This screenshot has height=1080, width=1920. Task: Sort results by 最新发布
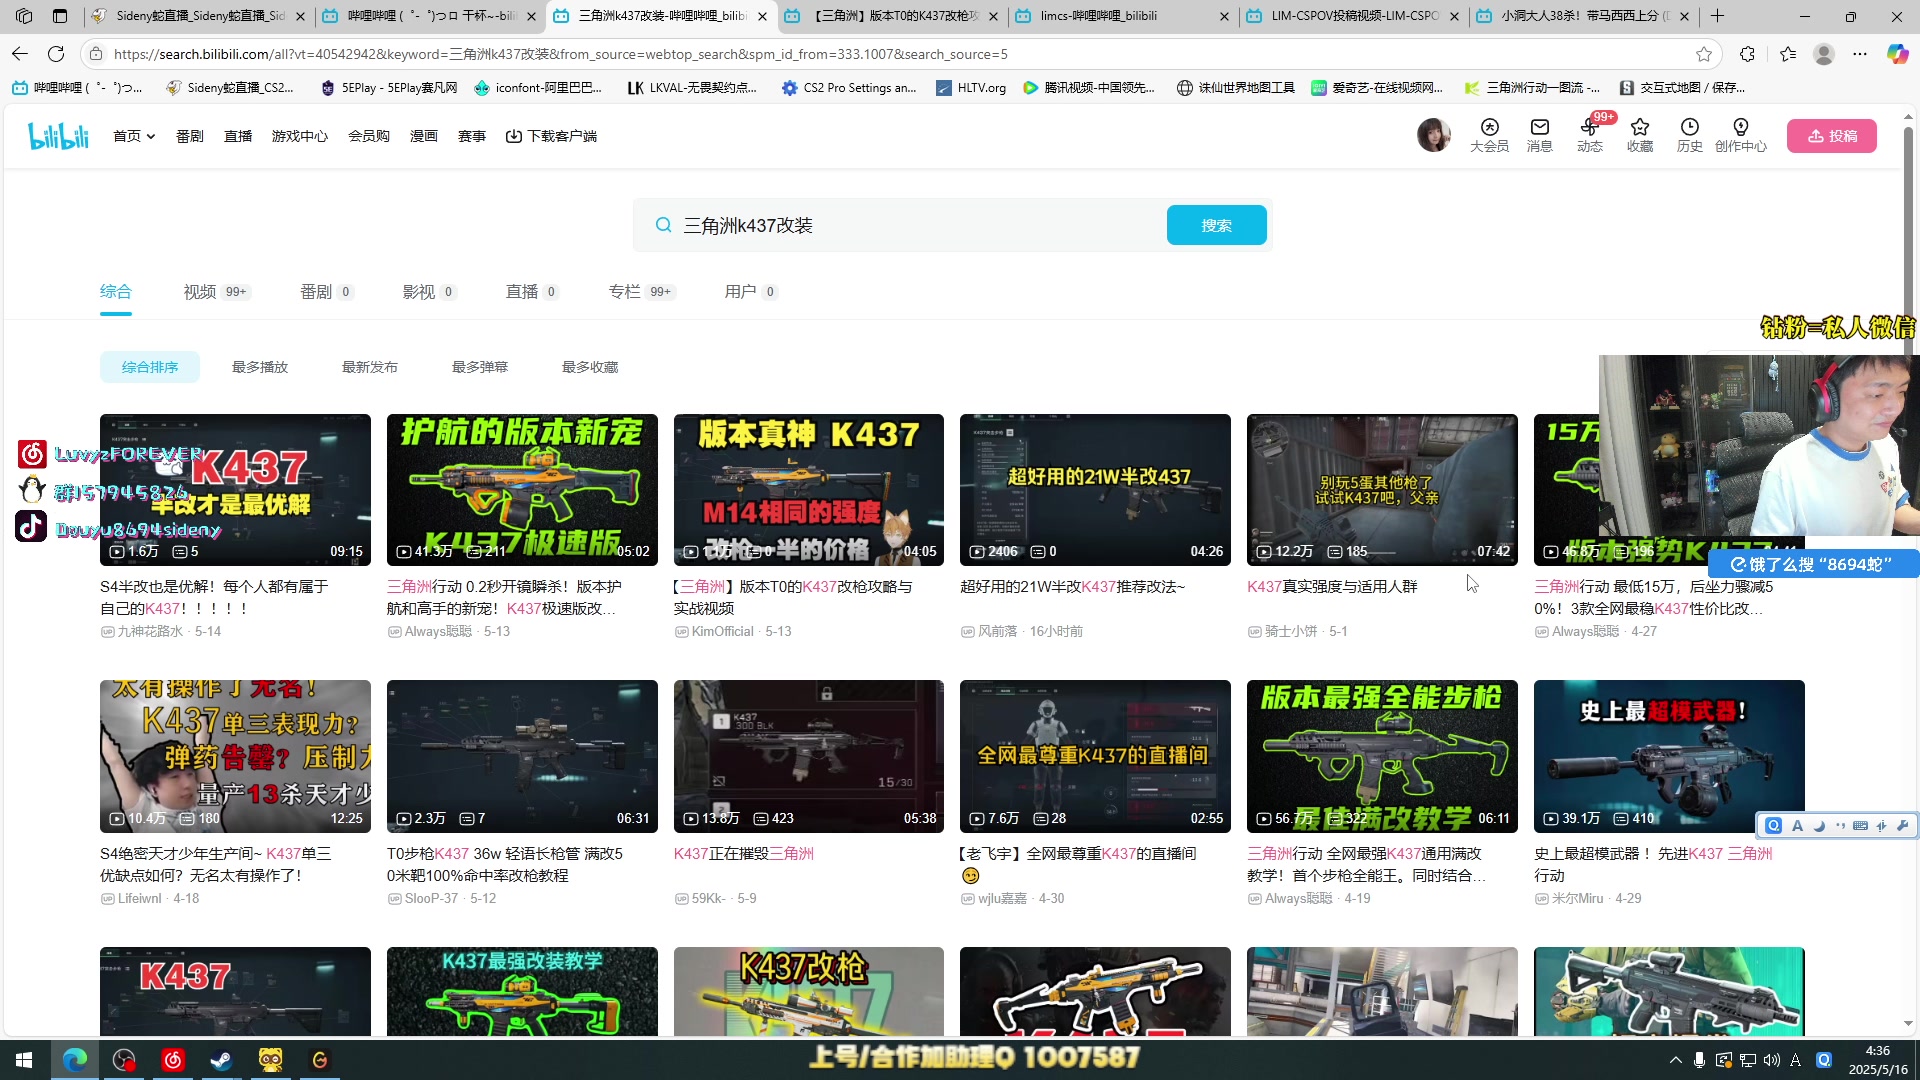point(370,367)
